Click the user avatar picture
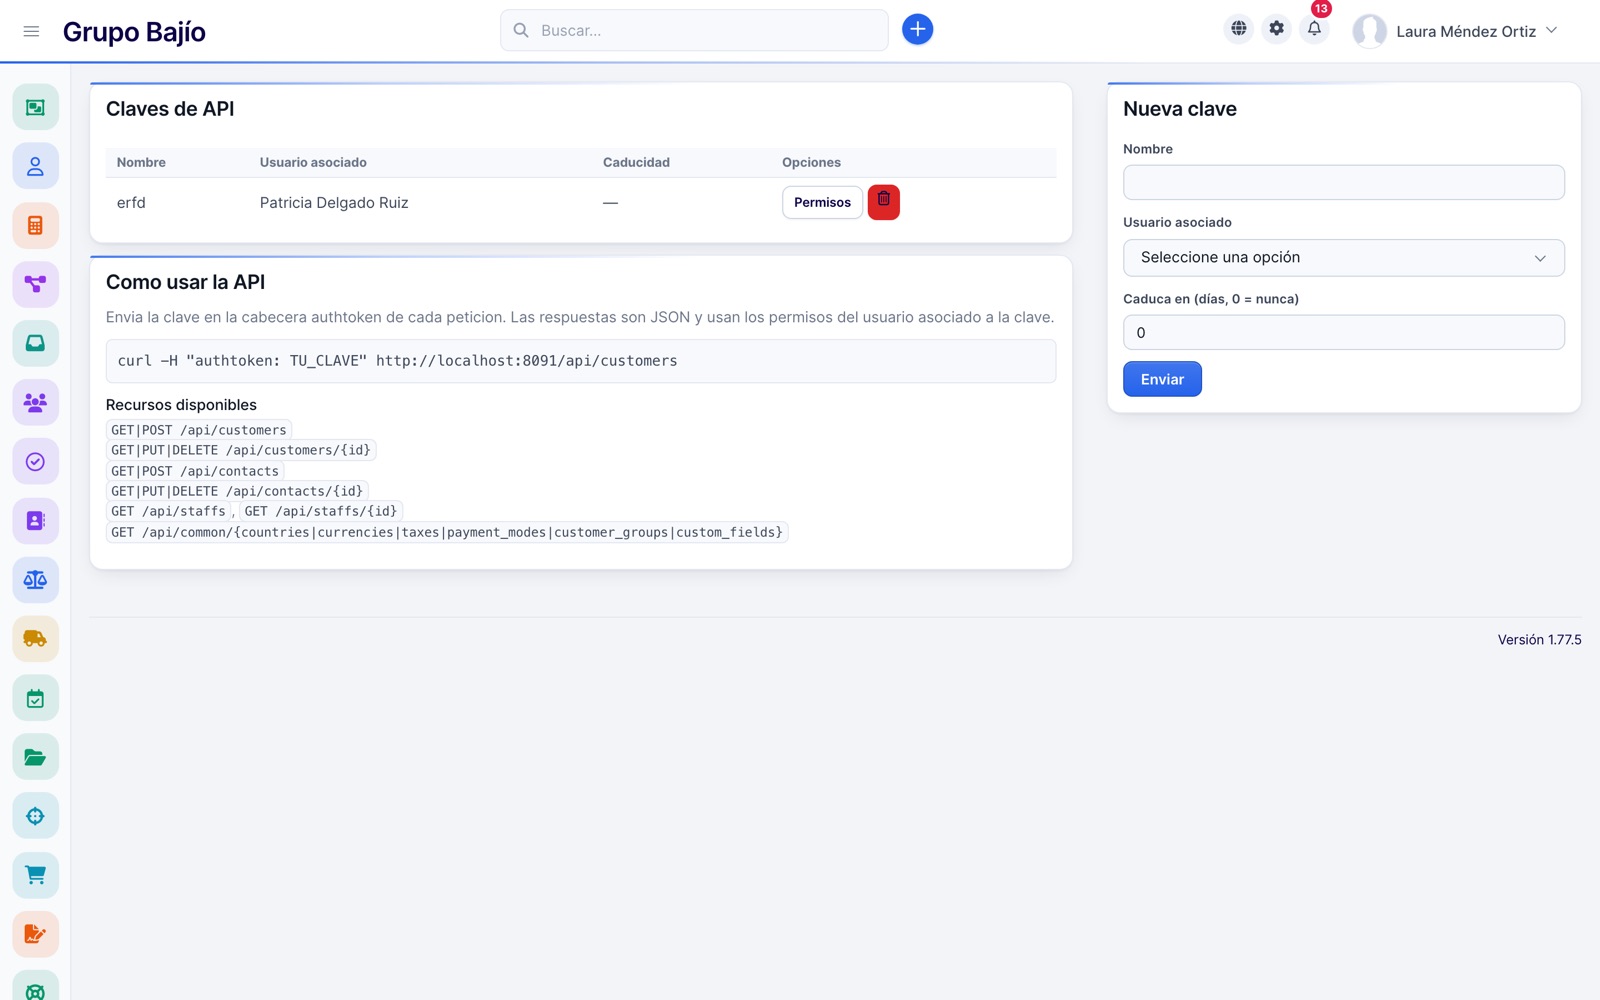The height and width of the screenshot is (1000, 1600). point(1369,31)
